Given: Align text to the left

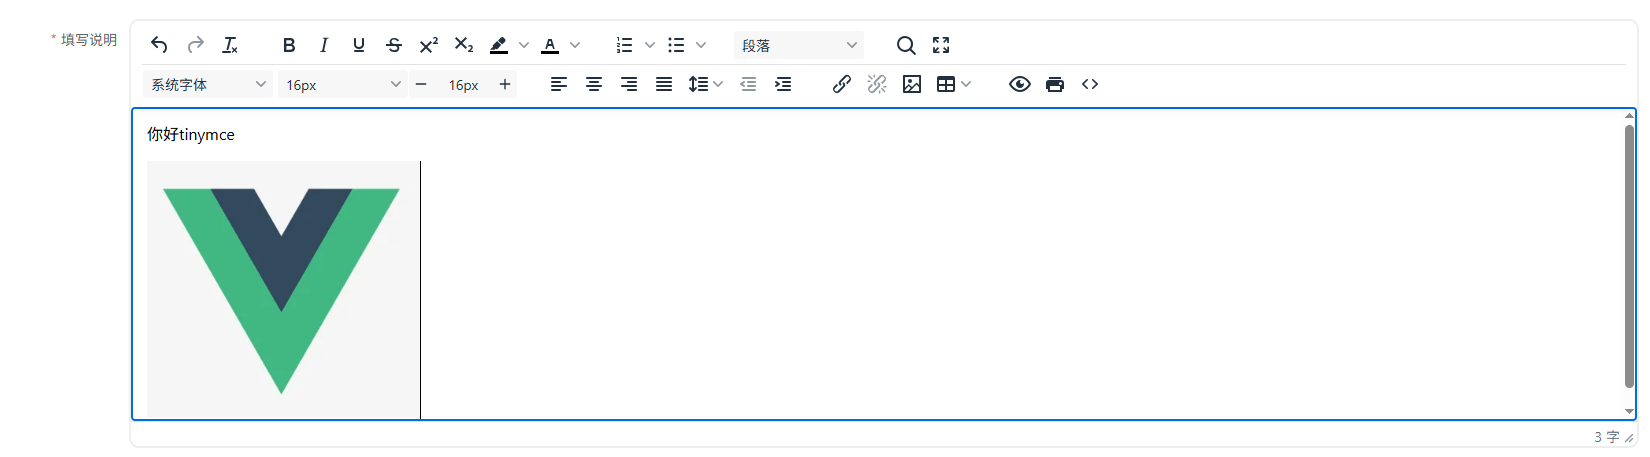Looking at the screenshot, I should (559, 84).
